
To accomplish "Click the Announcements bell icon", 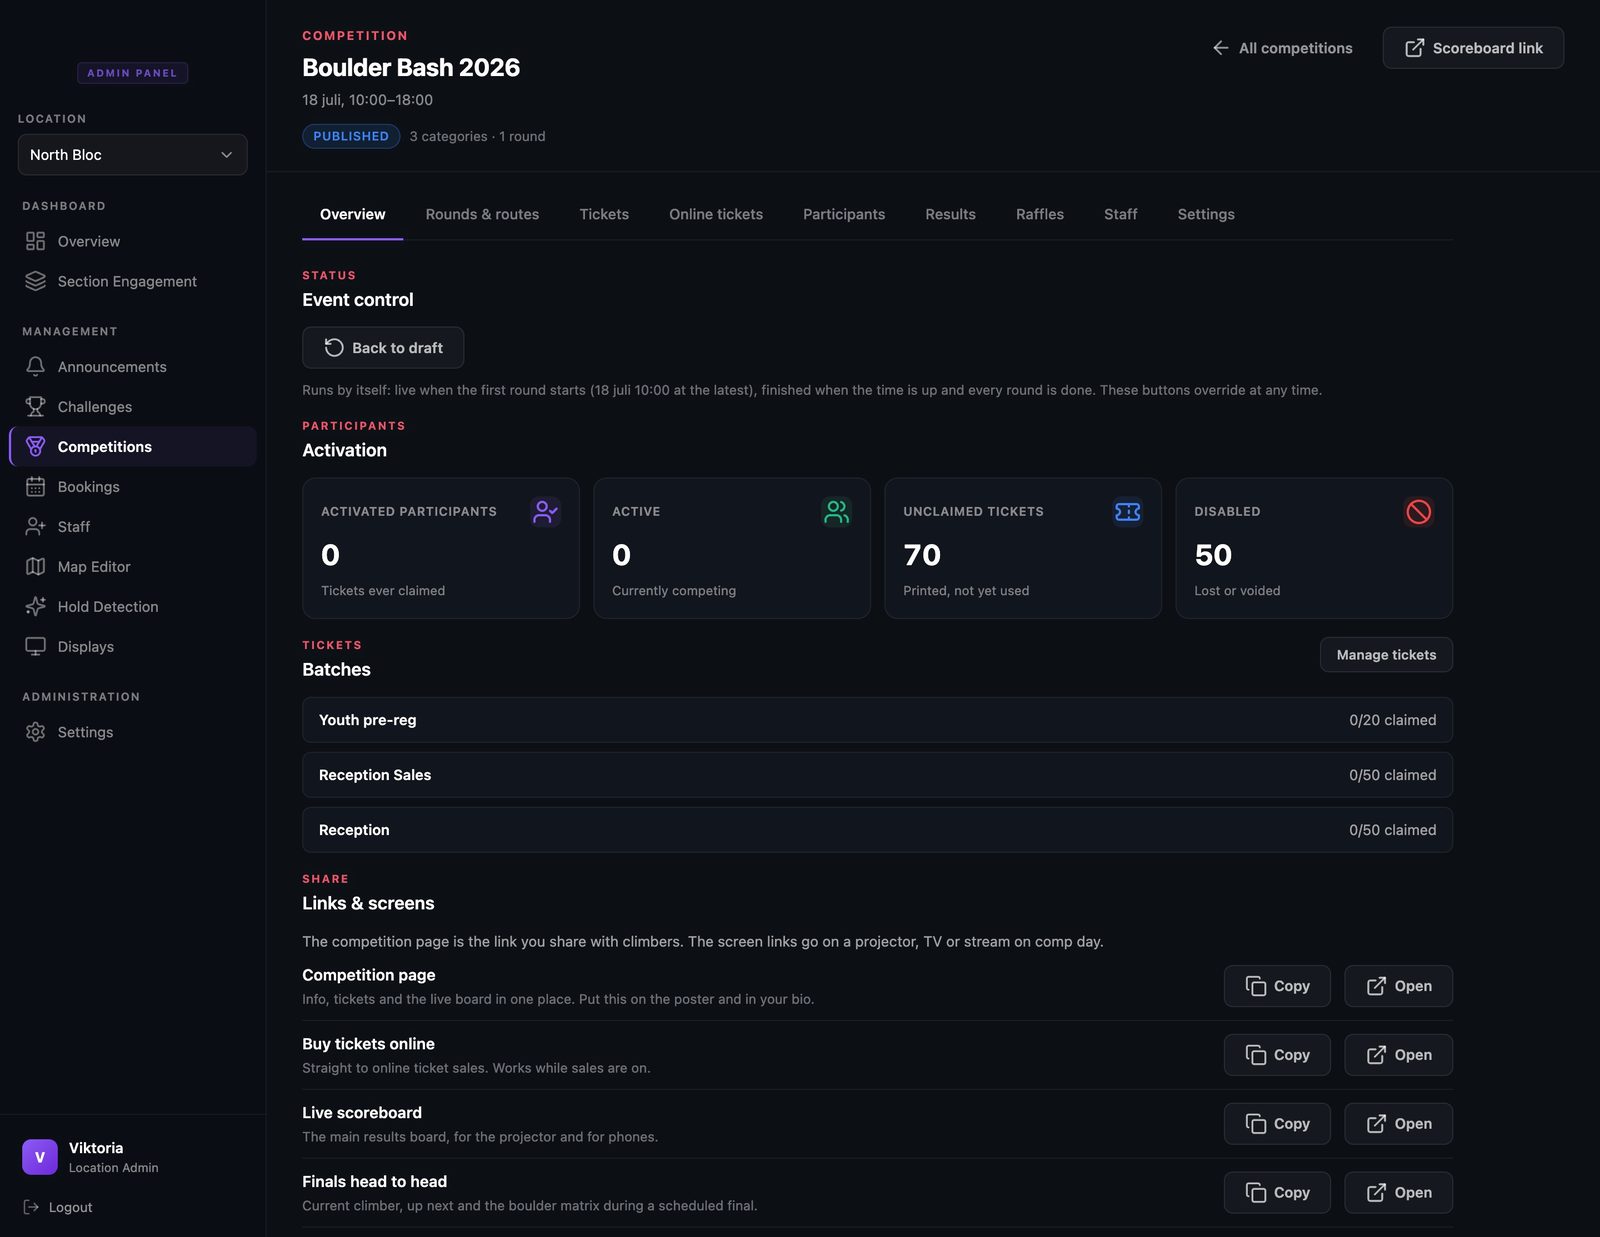I will (36, 367).
